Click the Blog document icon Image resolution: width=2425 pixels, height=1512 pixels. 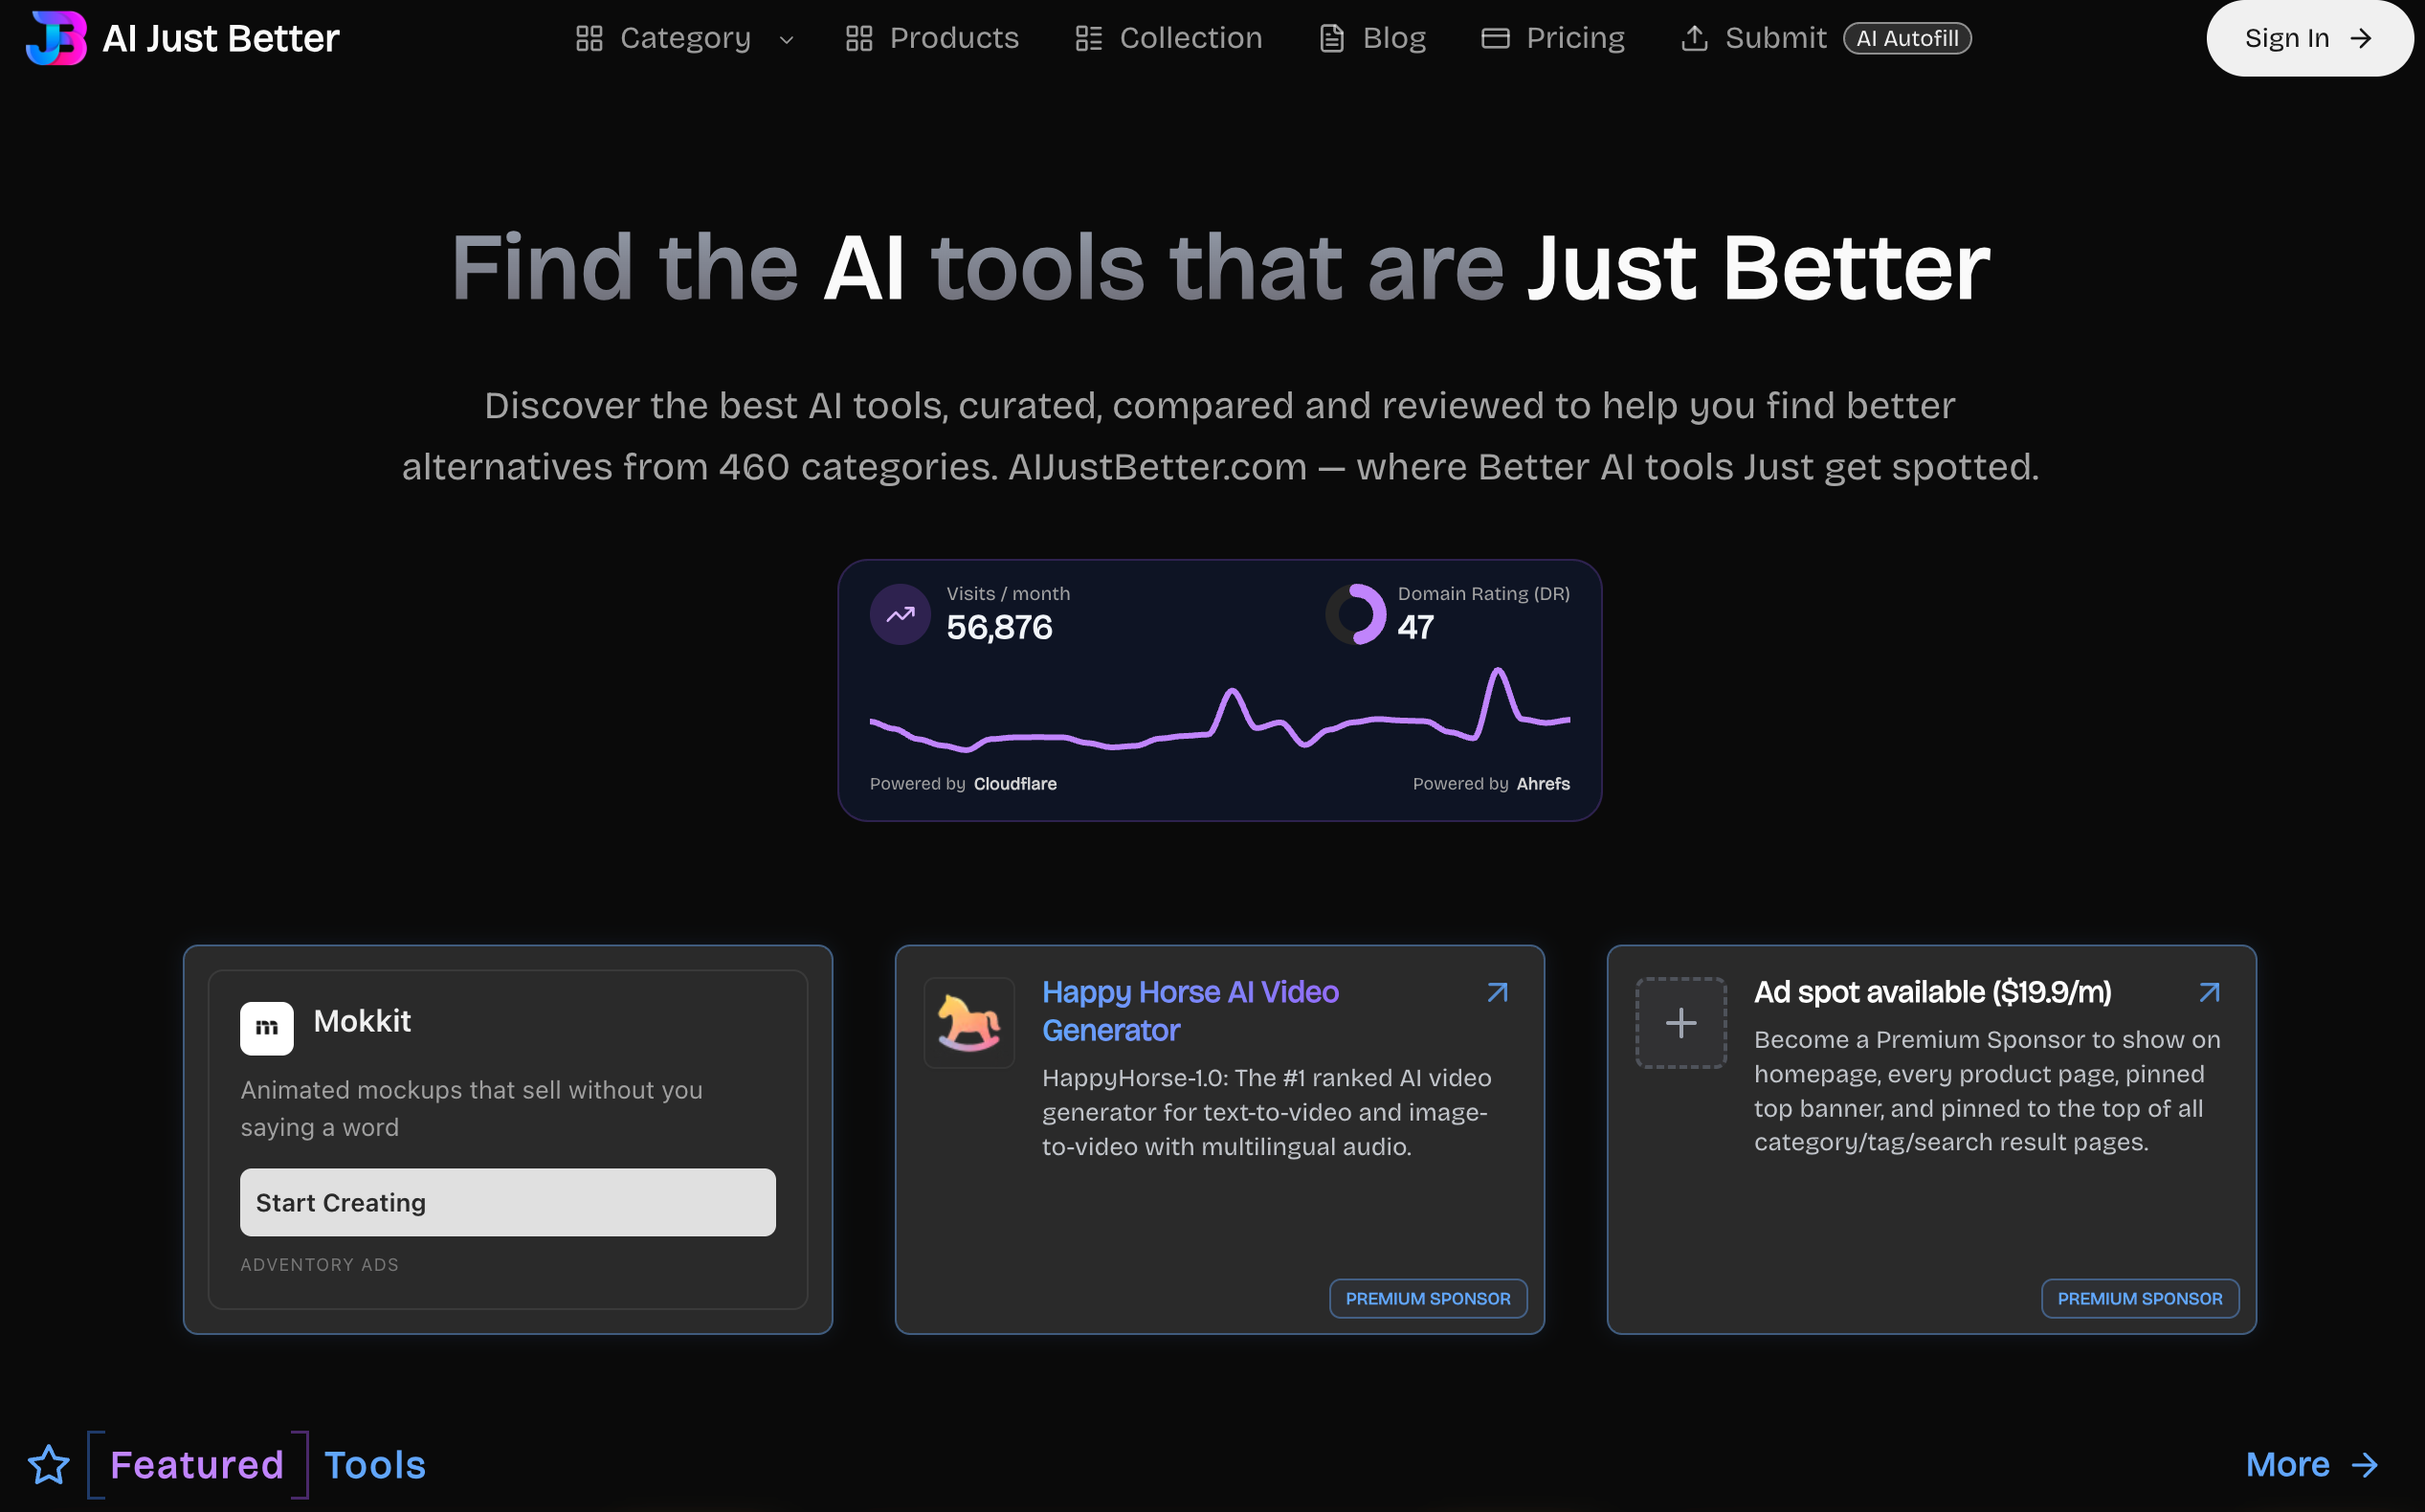click(x=1330, y=38)
